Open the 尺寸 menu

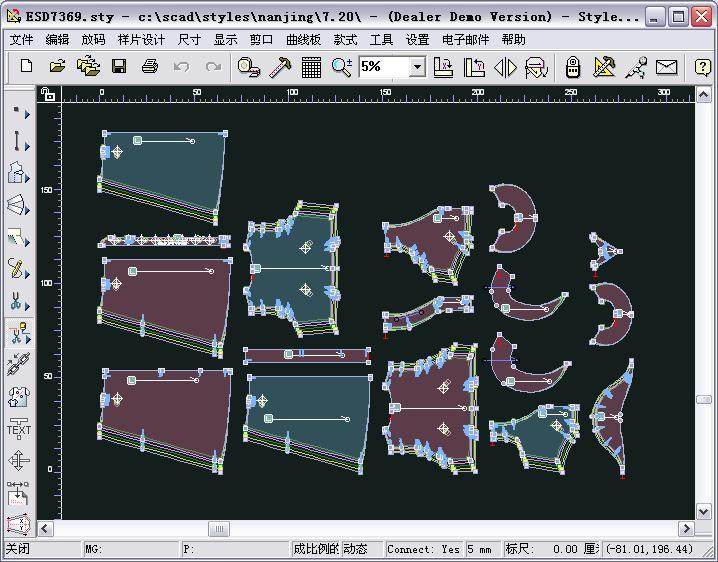[x=190, y=40]
